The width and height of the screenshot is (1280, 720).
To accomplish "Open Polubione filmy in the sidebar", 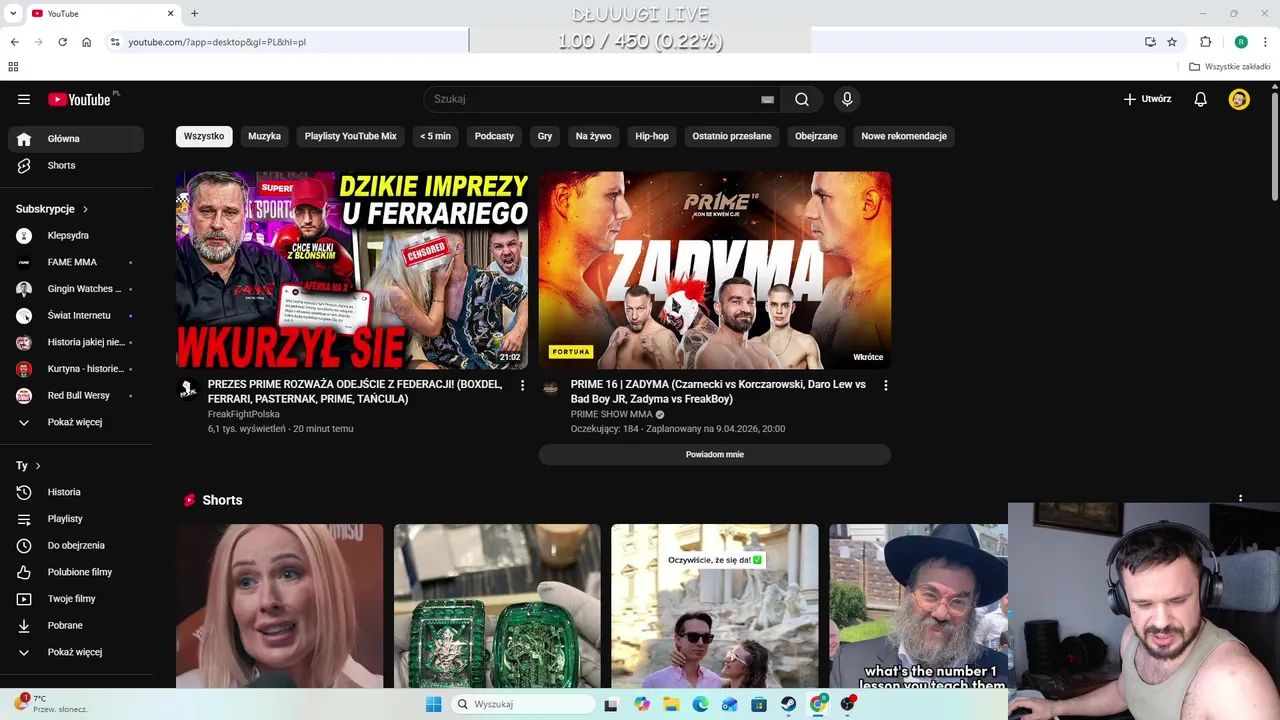I will click(76, 572).
